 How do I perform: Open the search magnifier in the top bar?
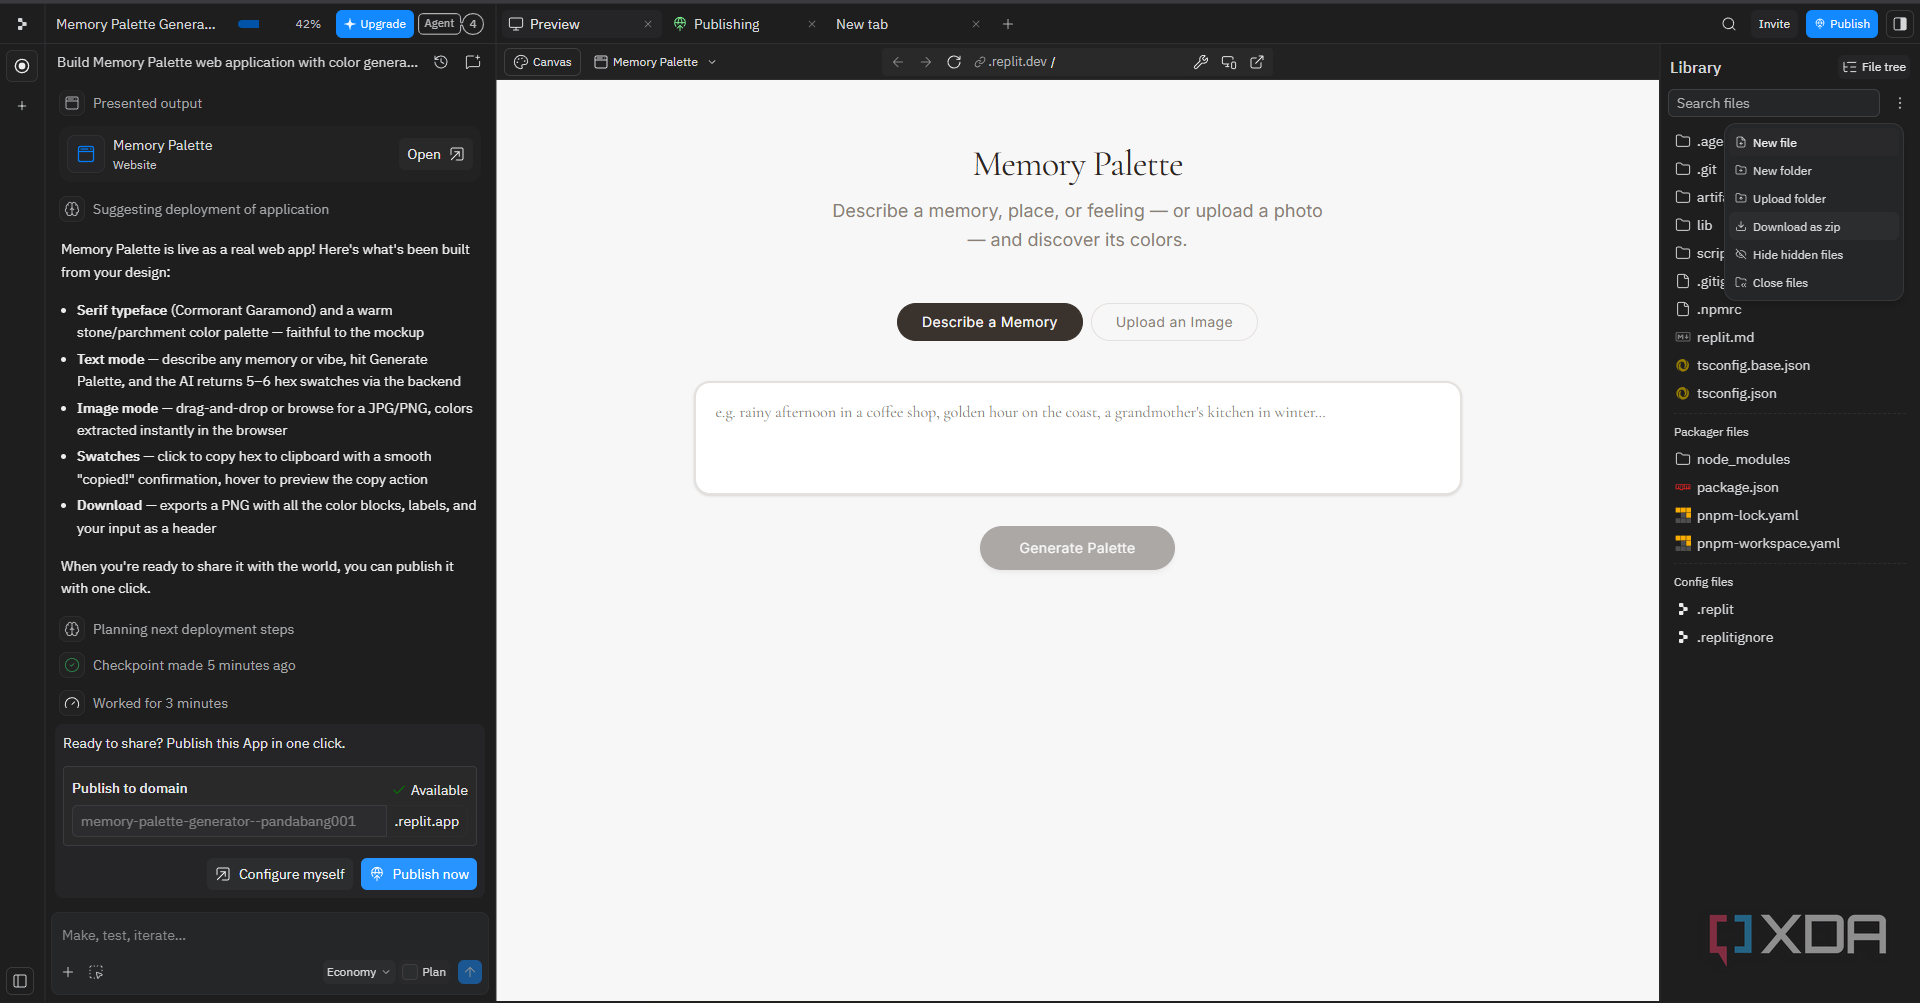(x=1729, y=24)
